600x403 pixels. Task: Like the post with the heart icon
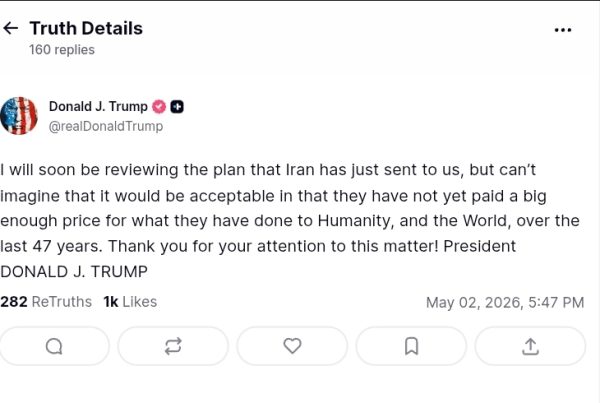pos(292,346)
